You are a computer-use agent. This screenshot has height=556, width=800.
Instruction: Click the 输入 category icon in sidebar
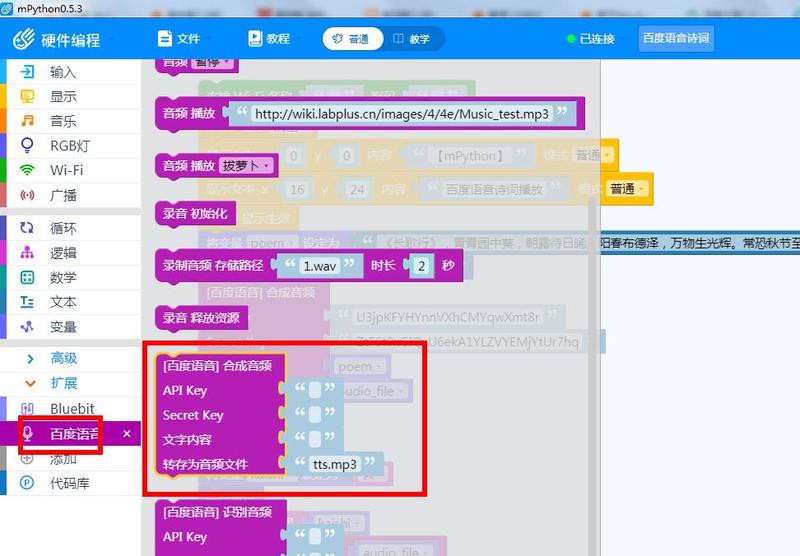click(28, 72)
